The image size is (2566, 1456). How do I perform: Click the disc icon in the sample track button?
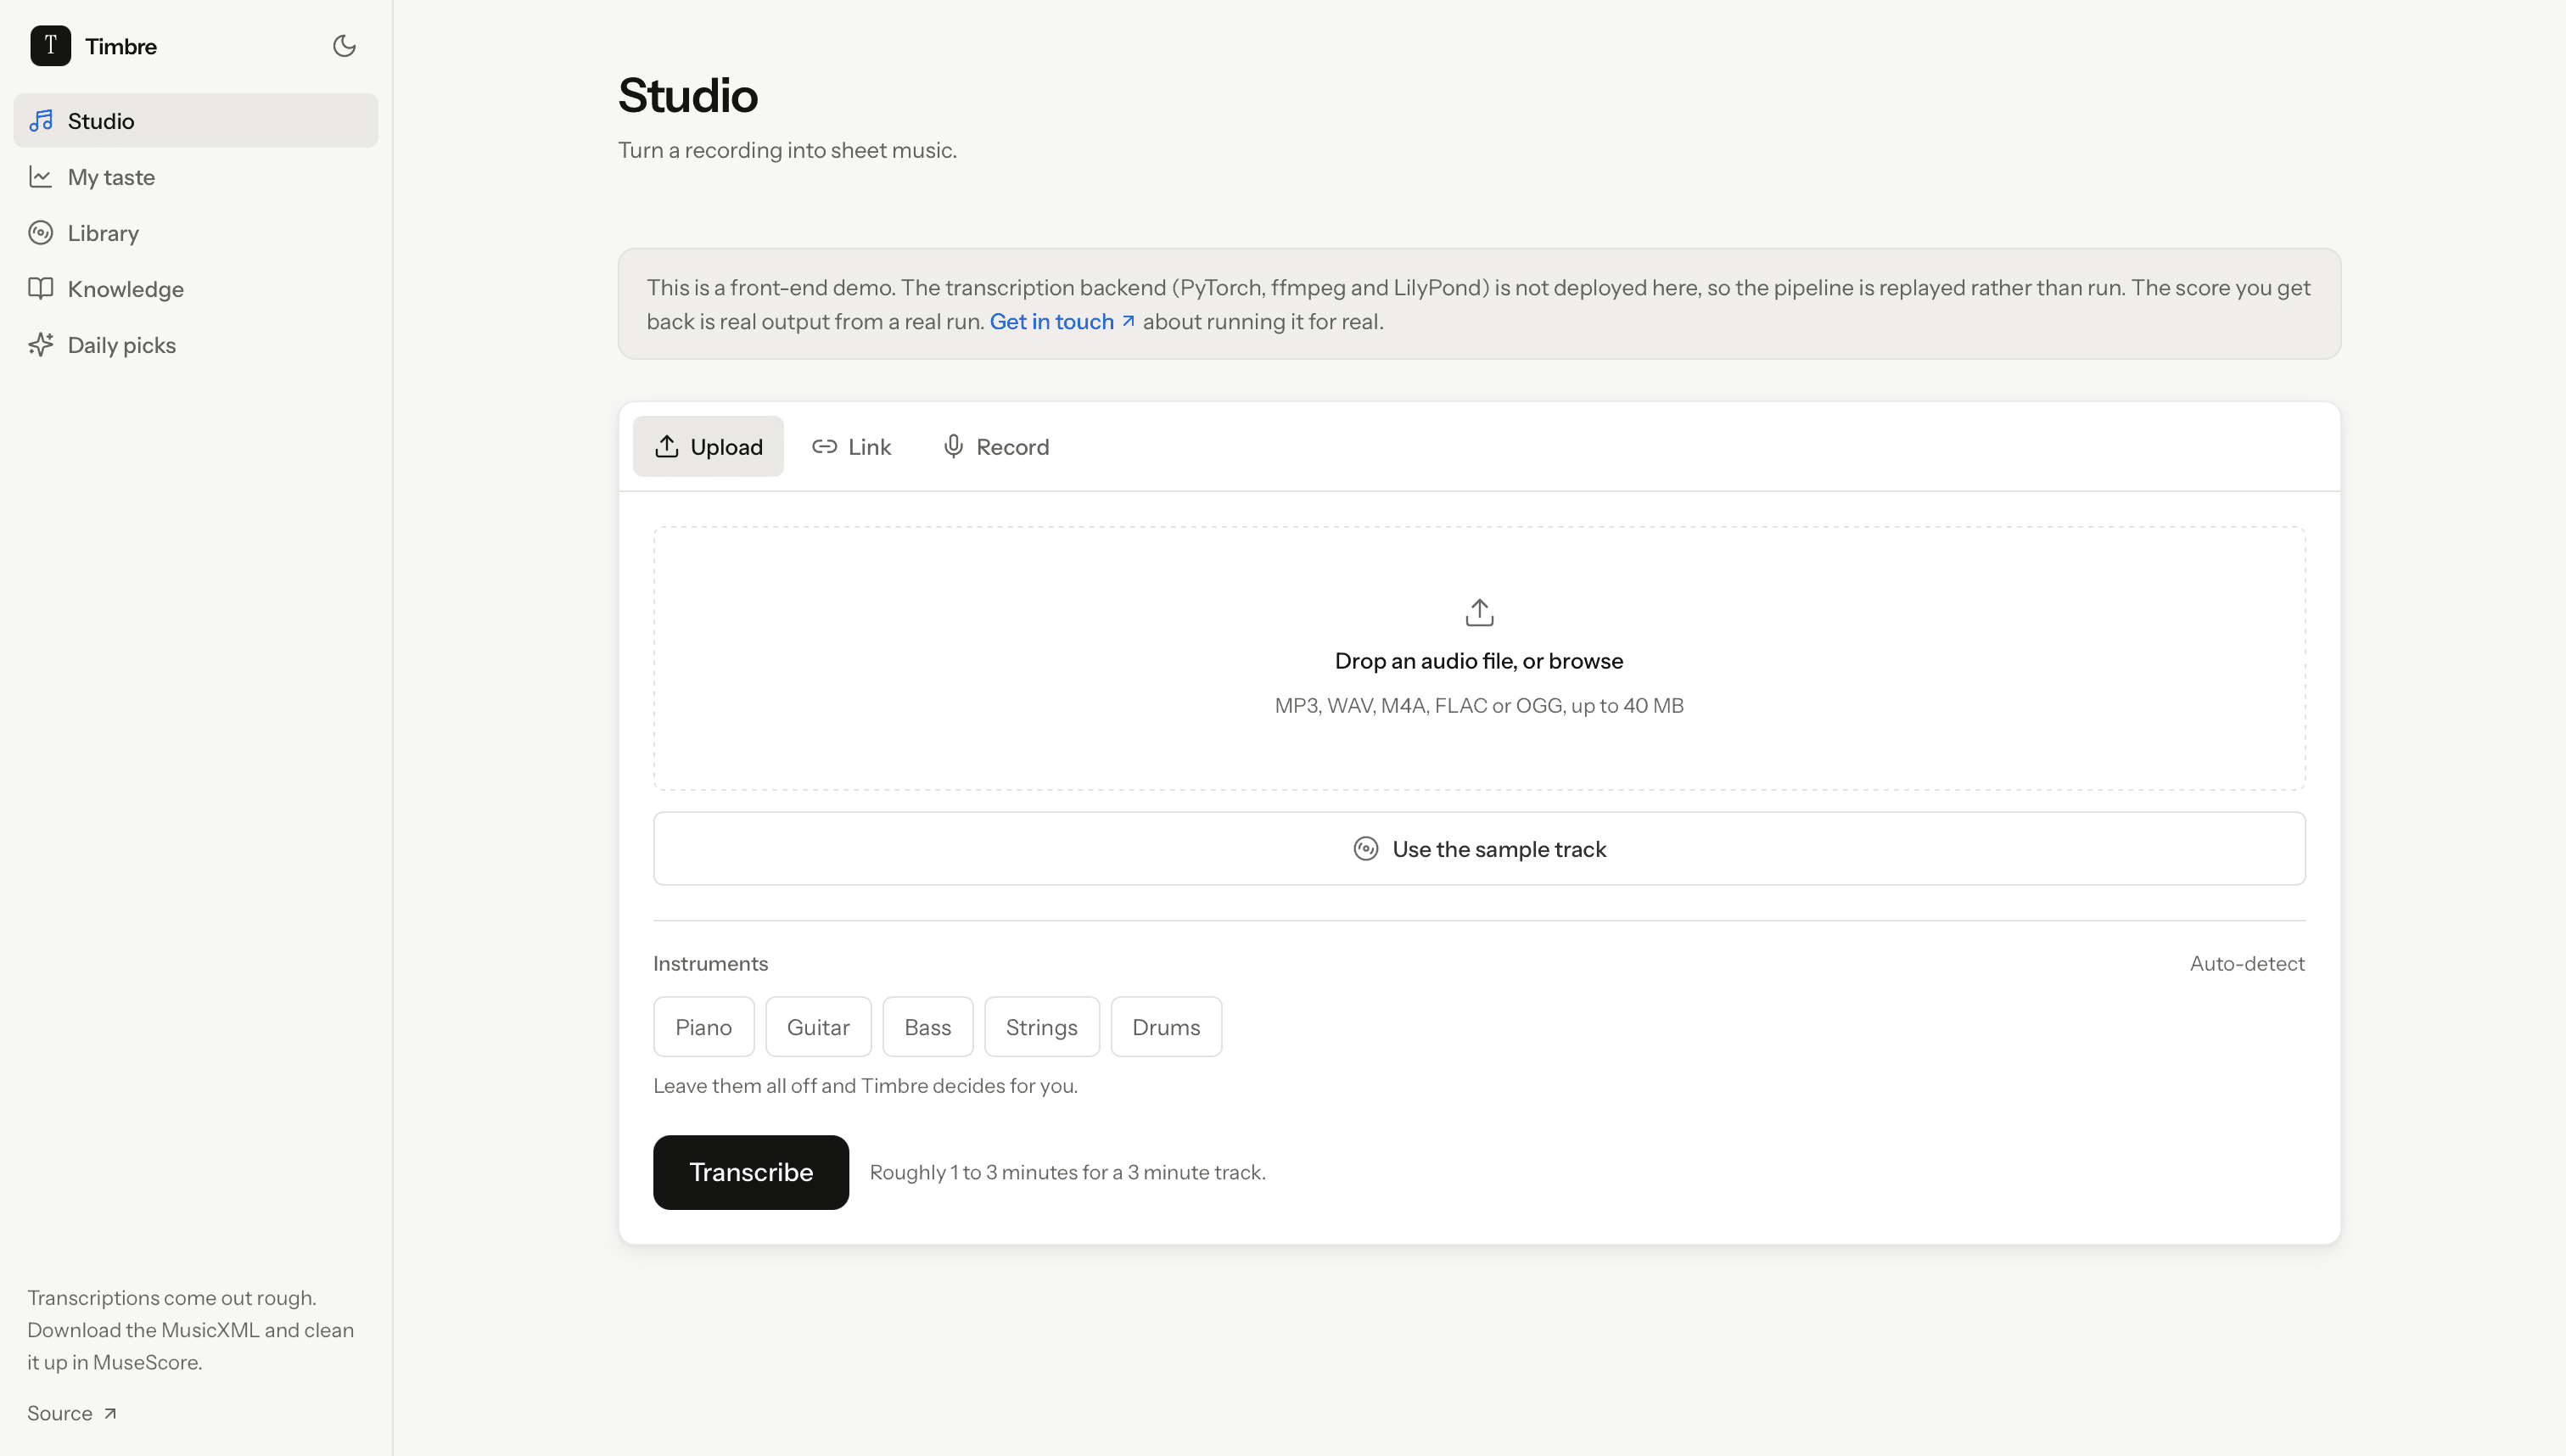click(x=1366, y=849)
